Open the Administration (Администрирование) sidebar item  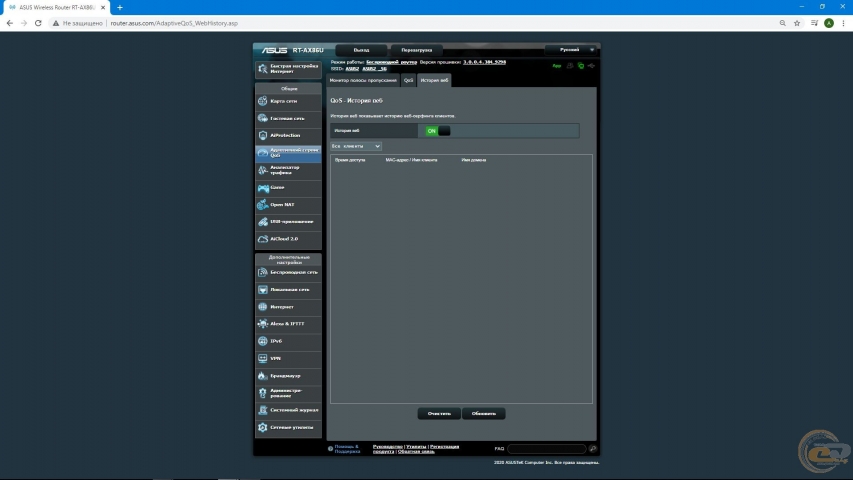point(288,393)
